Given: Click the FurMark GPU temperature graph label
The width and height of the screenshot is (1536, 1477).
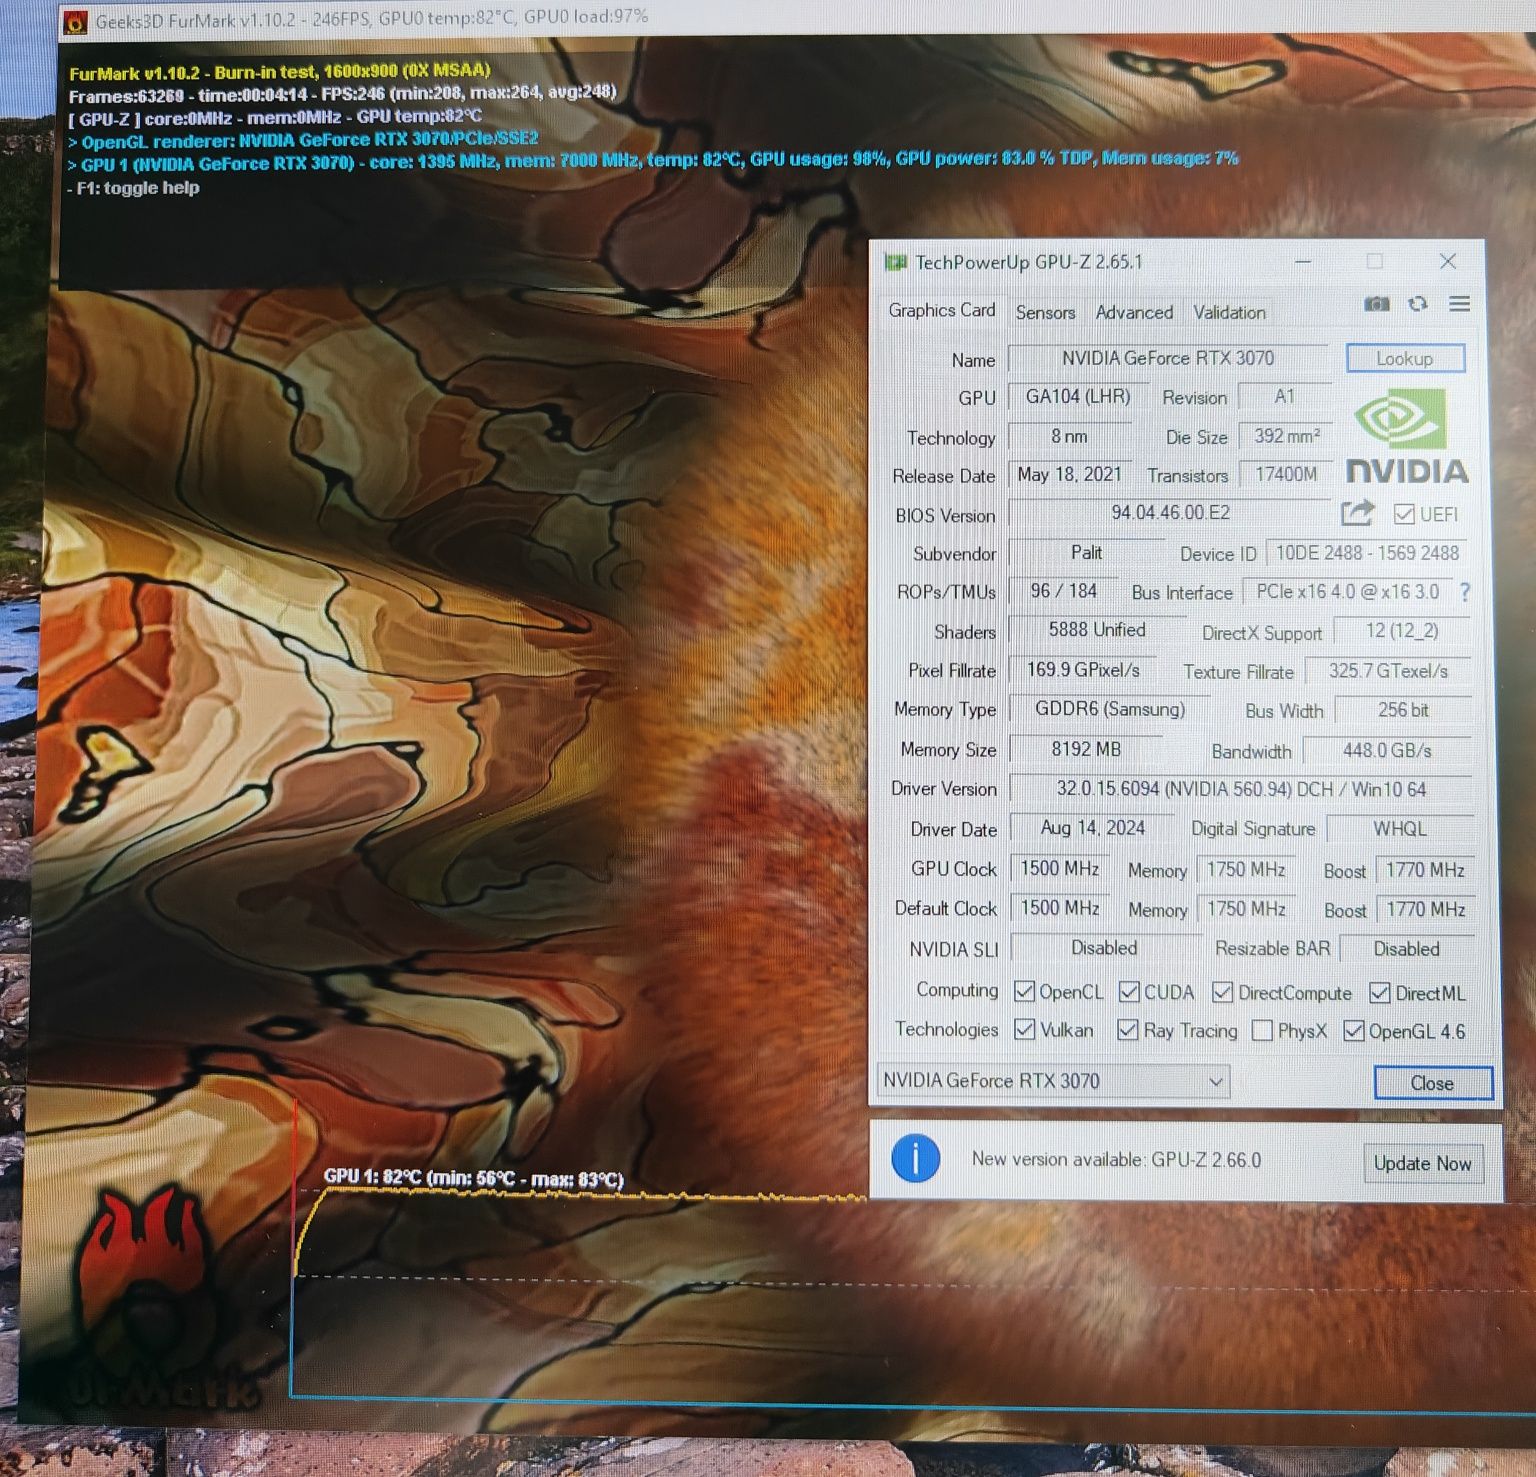Looking at the screenshot, I should coord(473,1178).
